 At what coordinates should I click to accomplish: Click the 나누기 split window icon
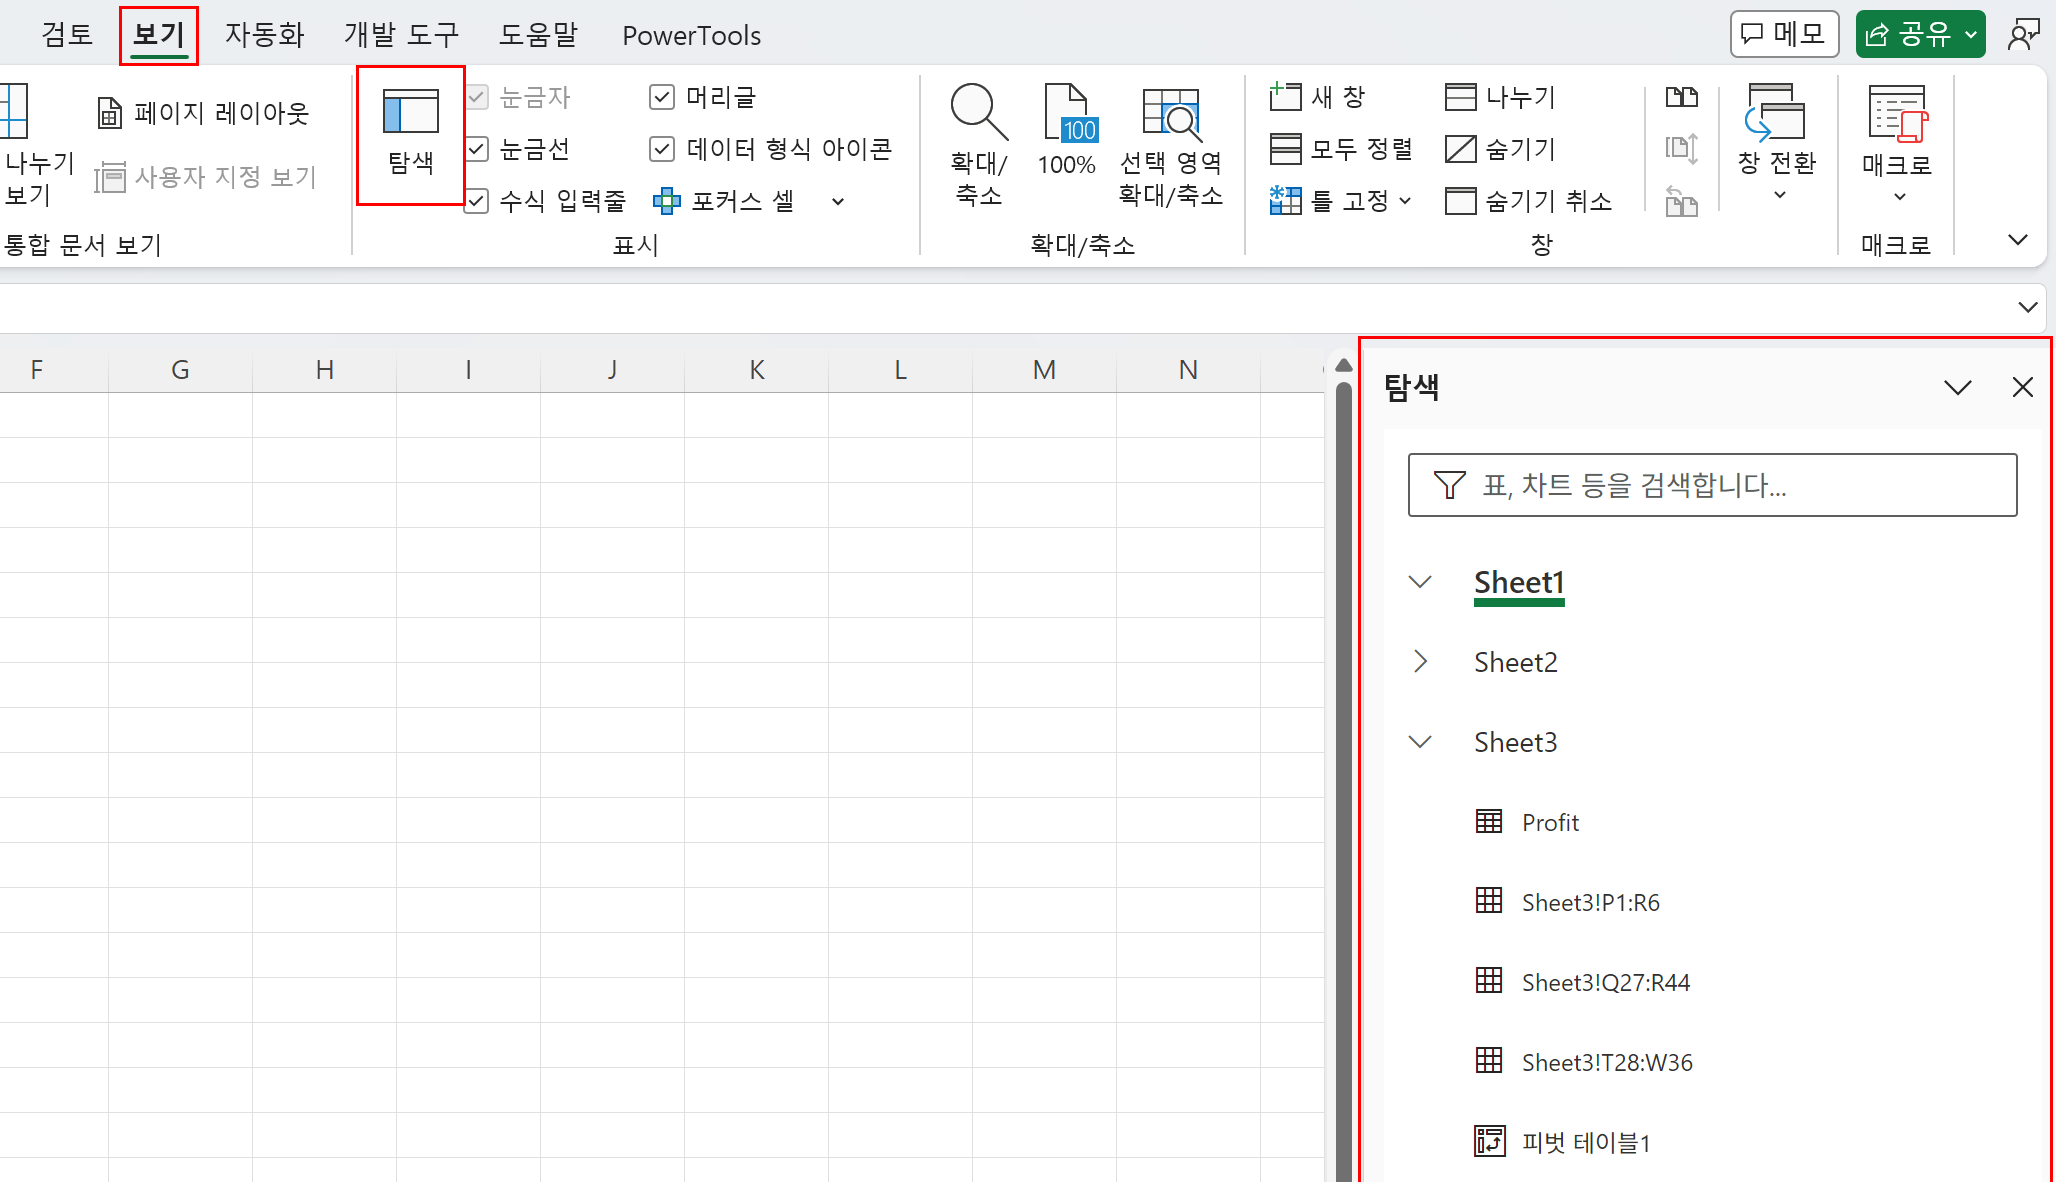coord(1461,97)
